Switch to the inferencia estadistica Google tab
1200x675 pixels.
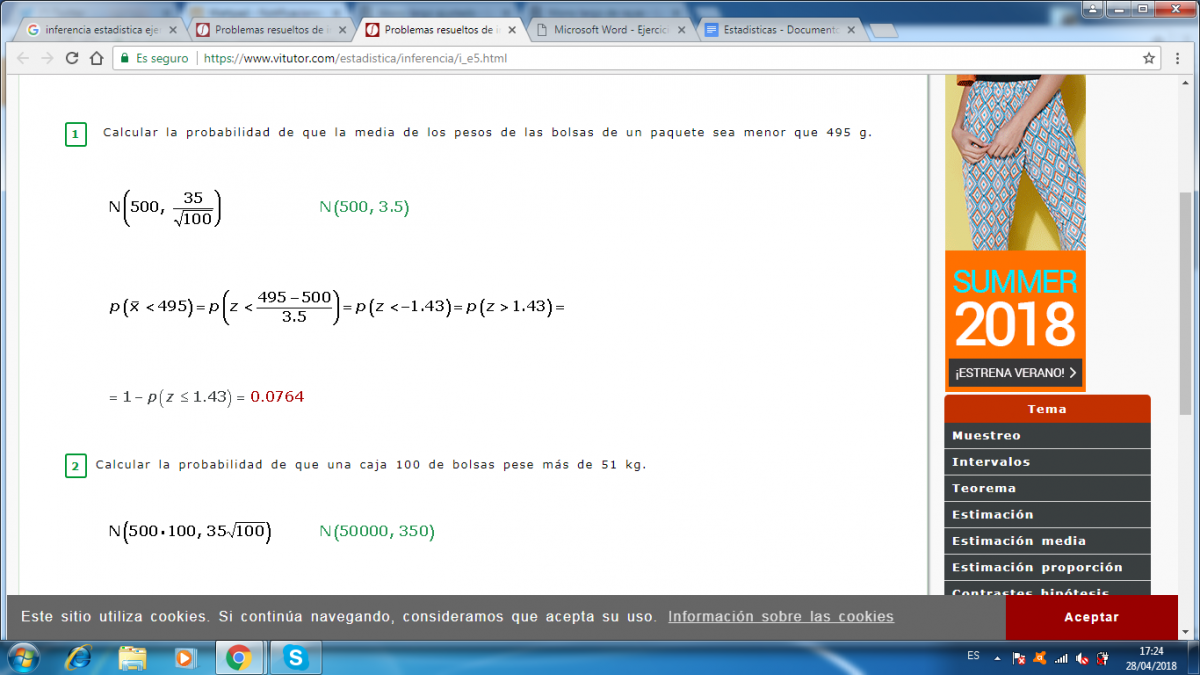pos(97,30)
